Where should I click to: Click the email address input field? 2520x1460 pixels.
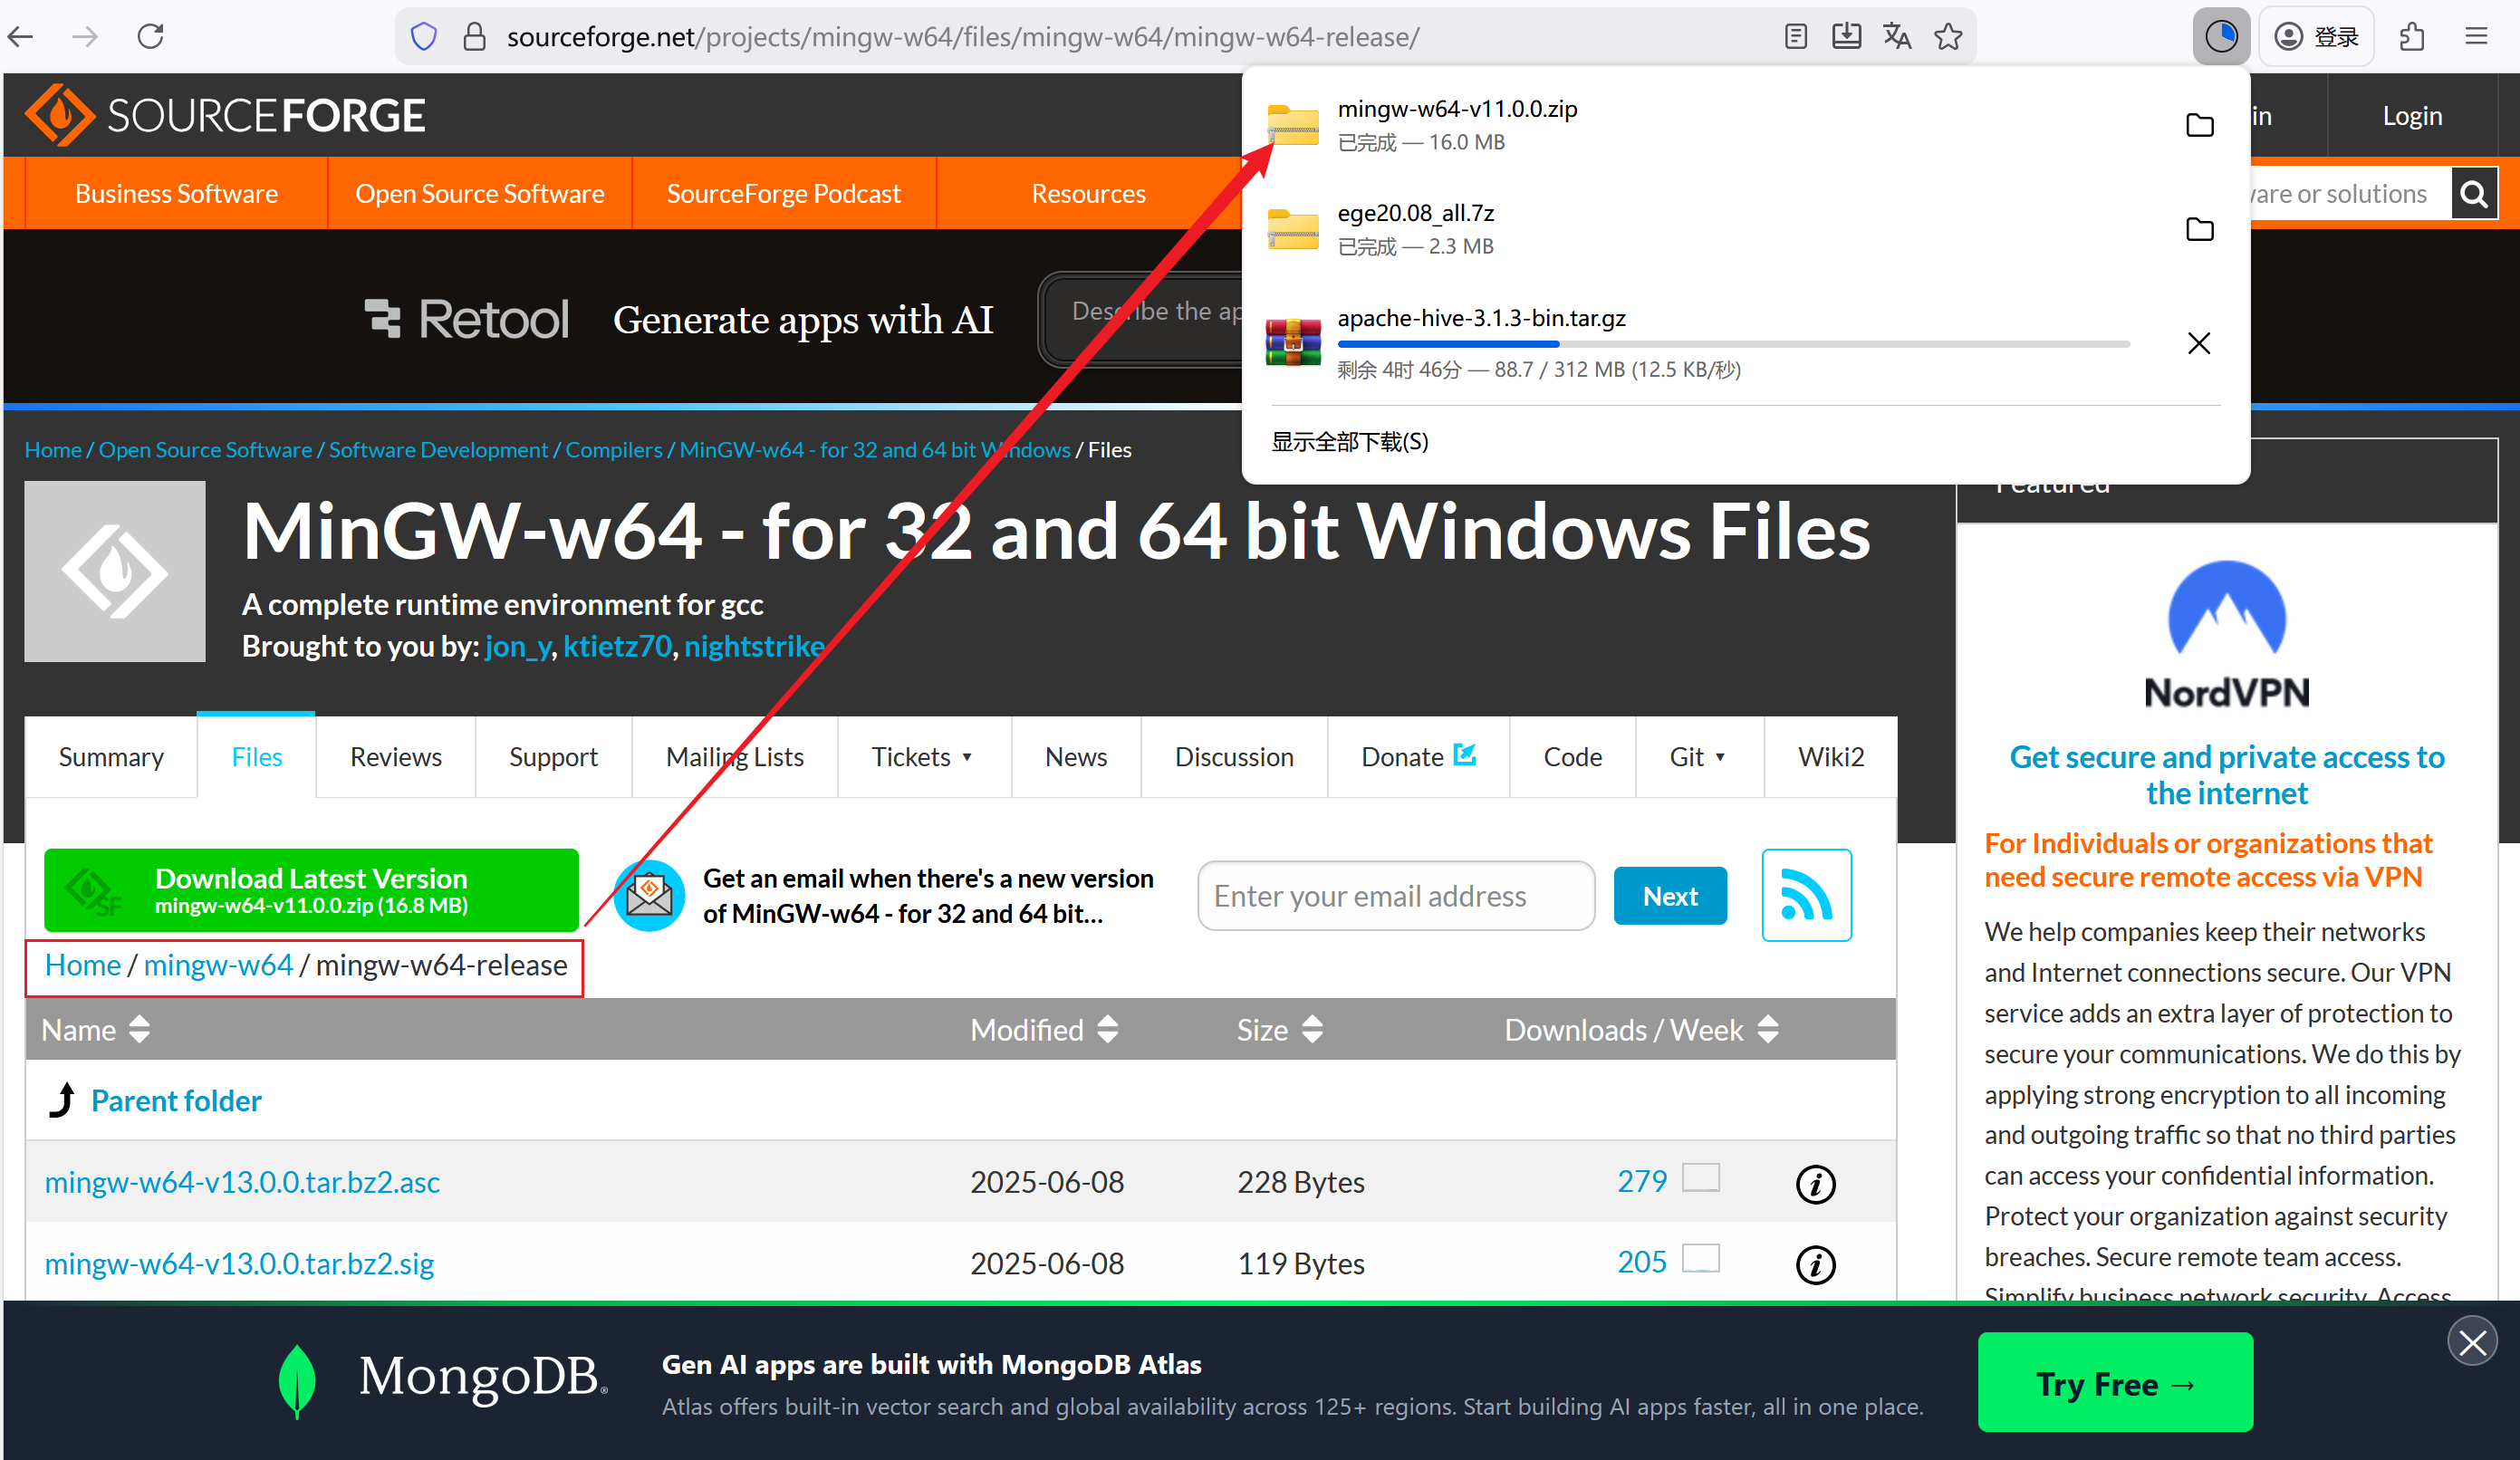(1395, 896)
